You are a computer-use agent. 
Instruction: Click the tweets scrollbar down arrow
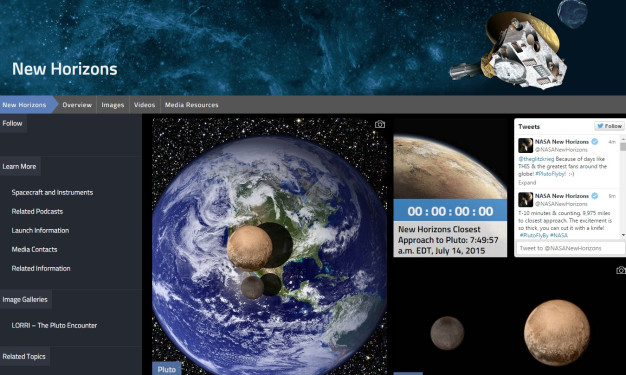click(x=623, y=235)
